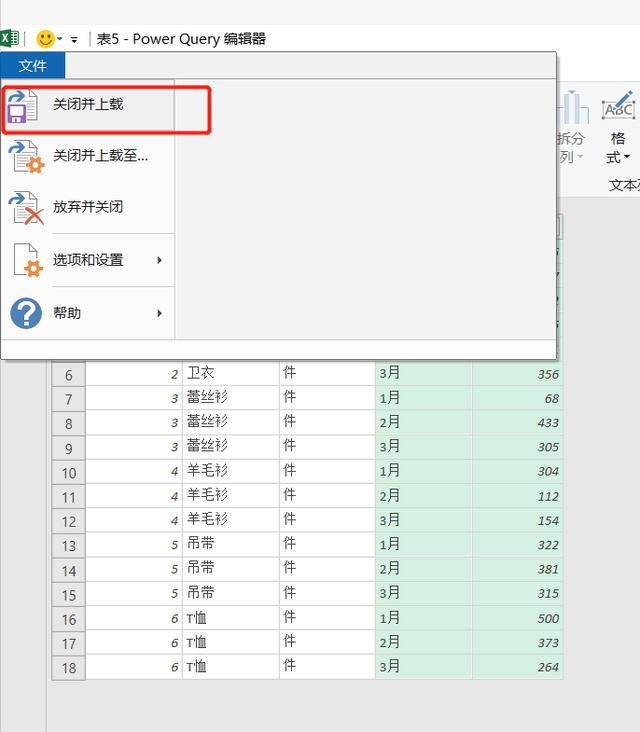Click the 吊带 cell in row 13
The height and width of the screenshot is (732, 640).
point(231,543)
